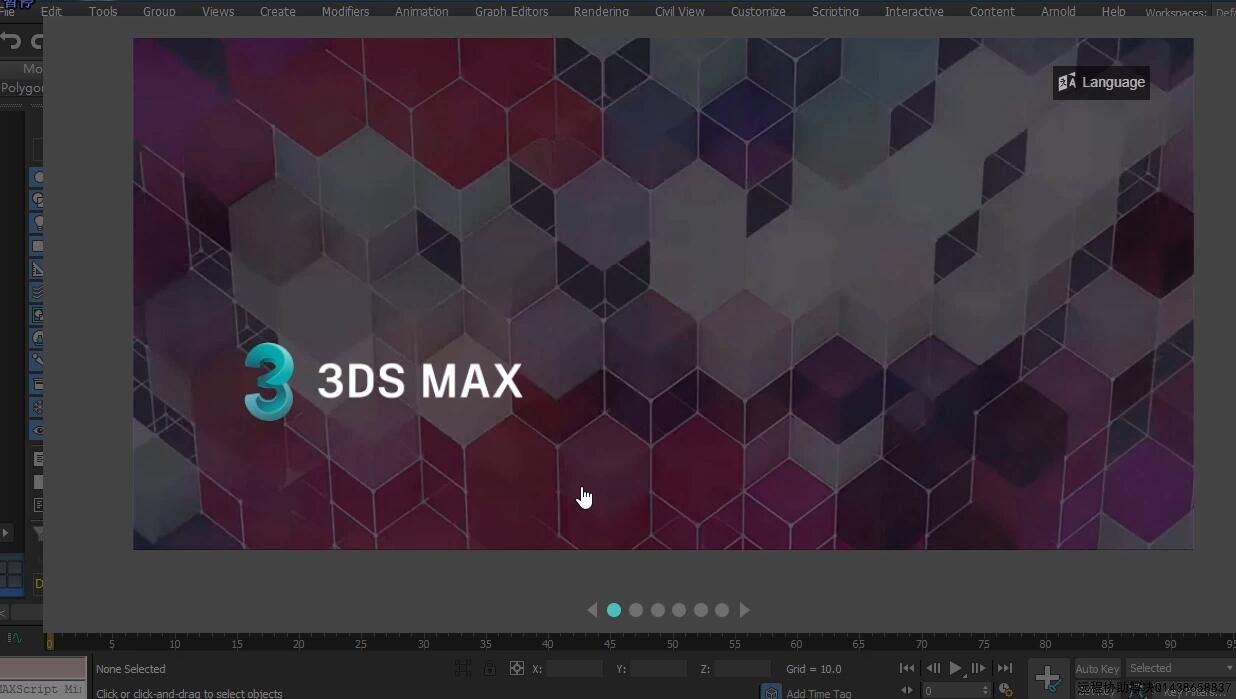Click the Grid = 10.0 readout
The width and height of the screenshot is (1236, 699).
814,669
